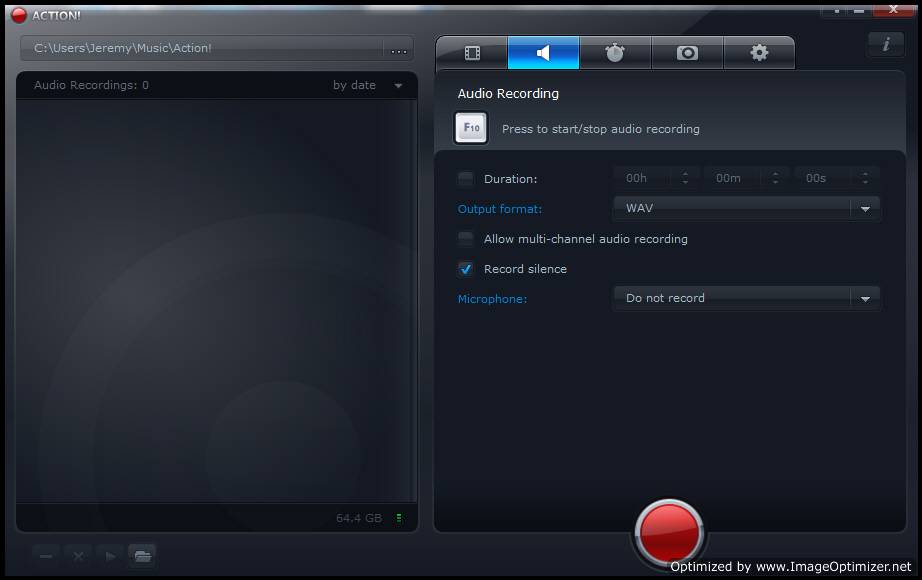This screenshot has width=922, height=580.
Task: Open the settings gear tab
Action: [759, 53]
